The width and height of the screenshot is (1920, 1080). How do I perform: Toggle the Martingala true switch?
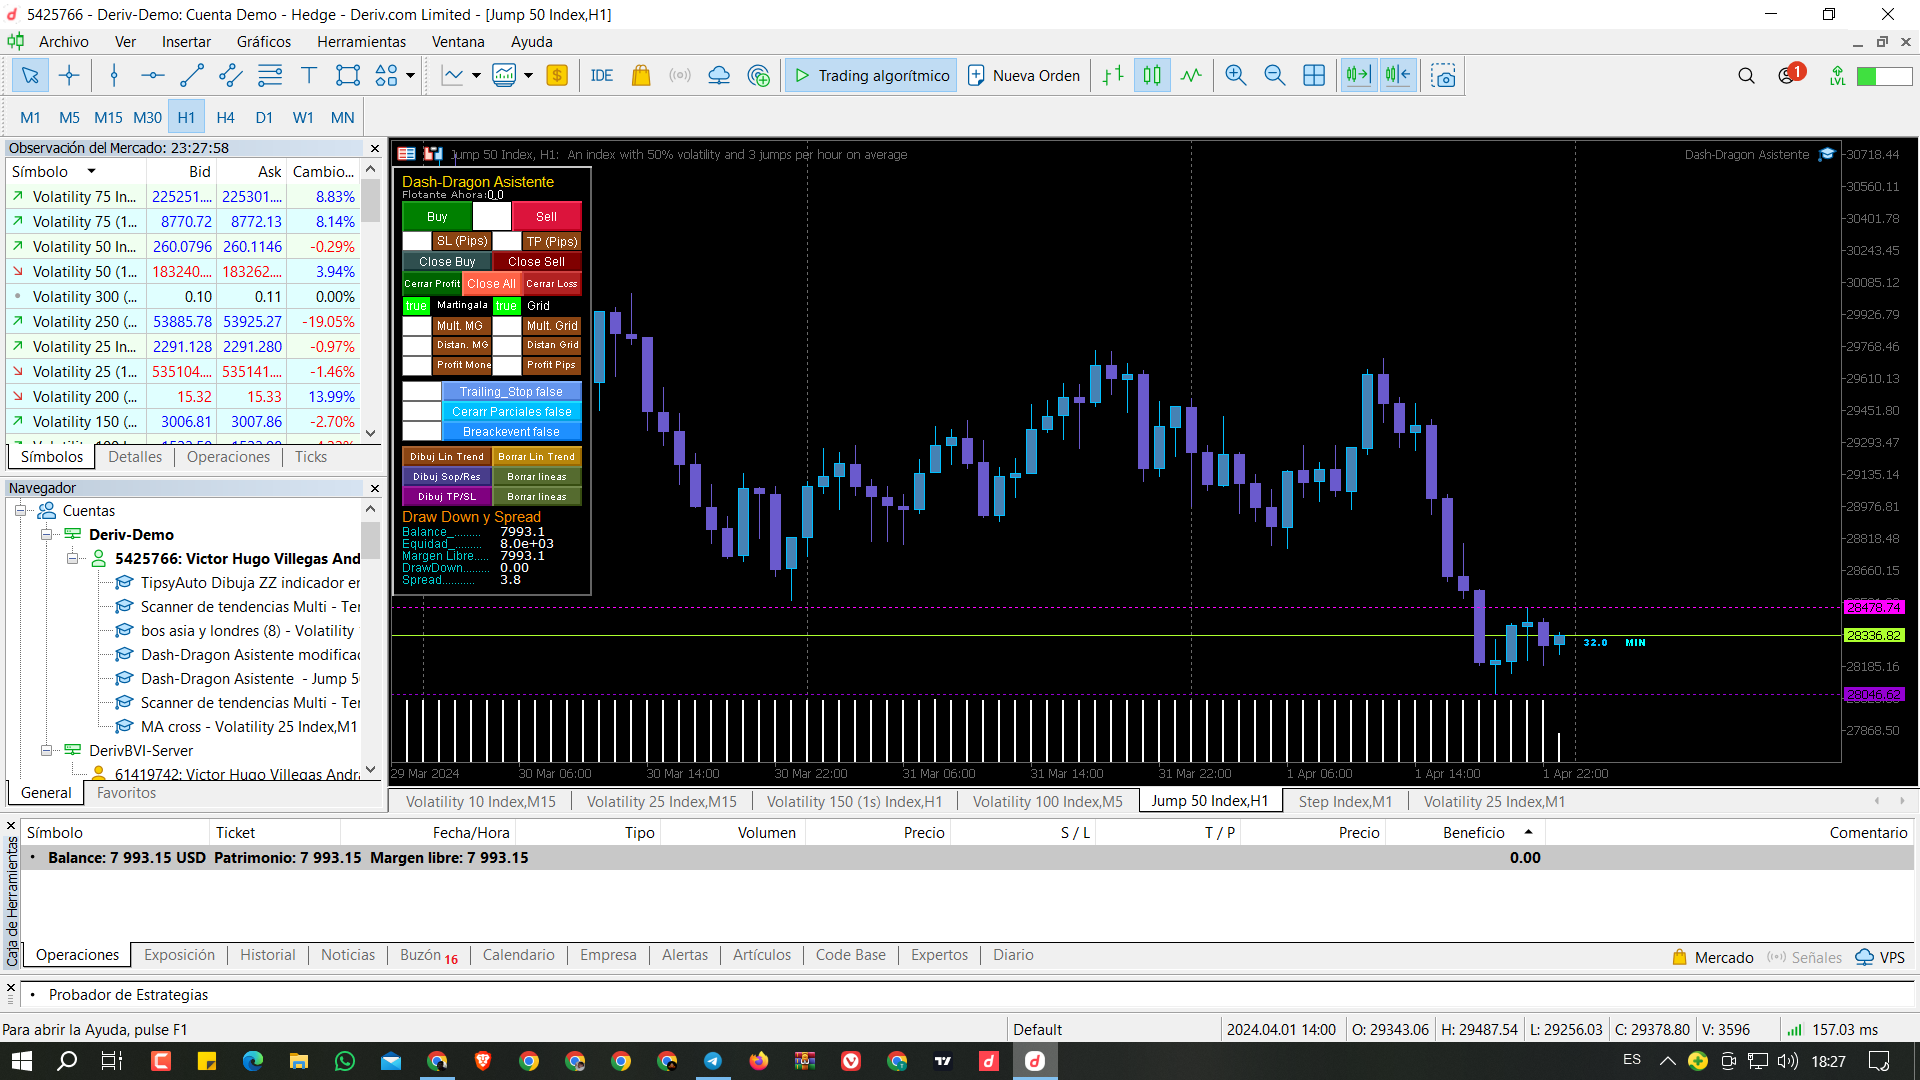(x=416, y=306)
